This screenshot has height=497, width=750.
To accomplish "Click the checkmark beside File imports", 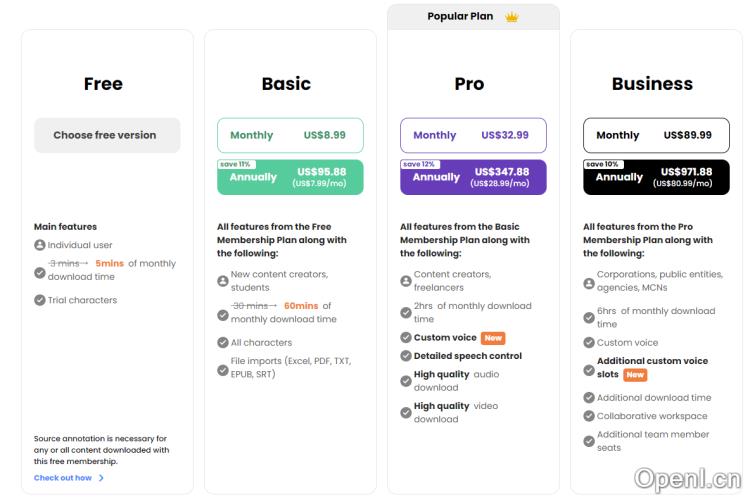I will [223, 369].
